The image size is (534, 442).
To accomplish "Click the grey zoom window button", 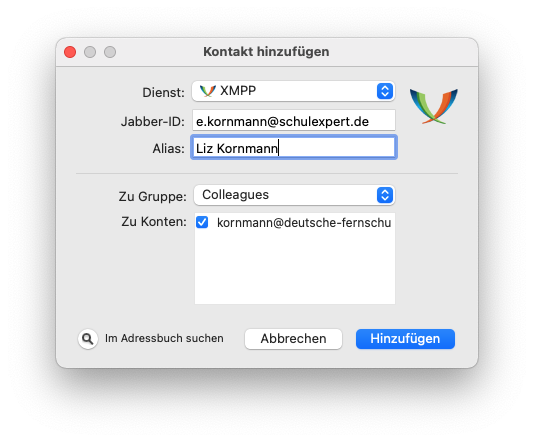I will 110,52.
